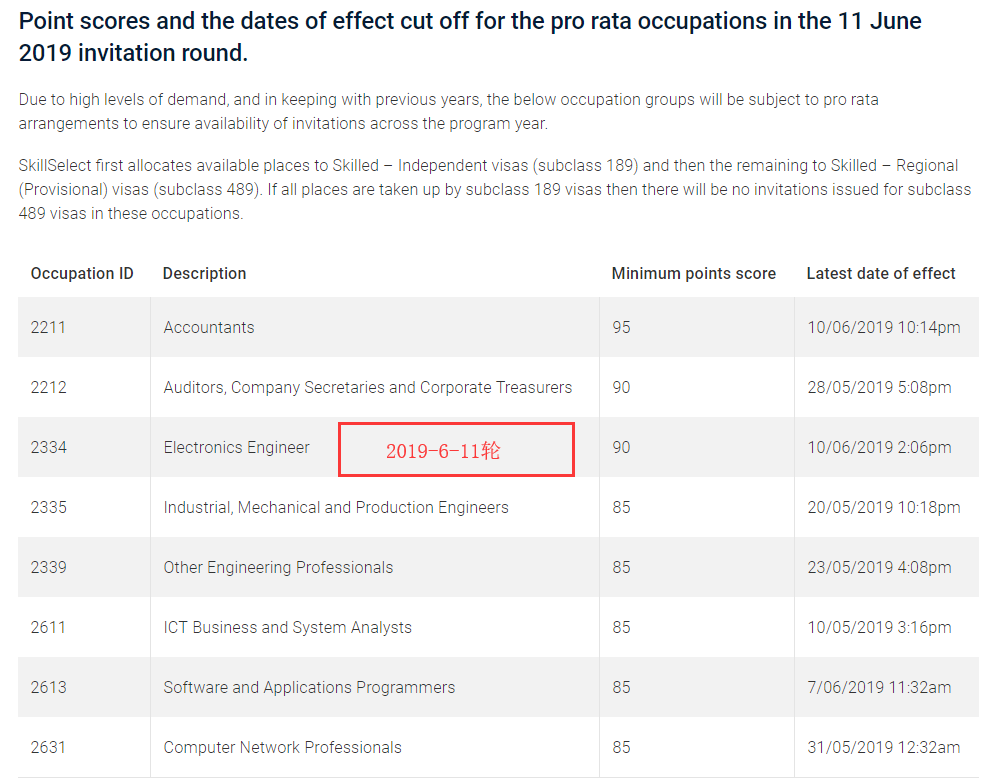1000x784 pixels.
Task: Click the Minimum points score header
Action: click(693, 273)
